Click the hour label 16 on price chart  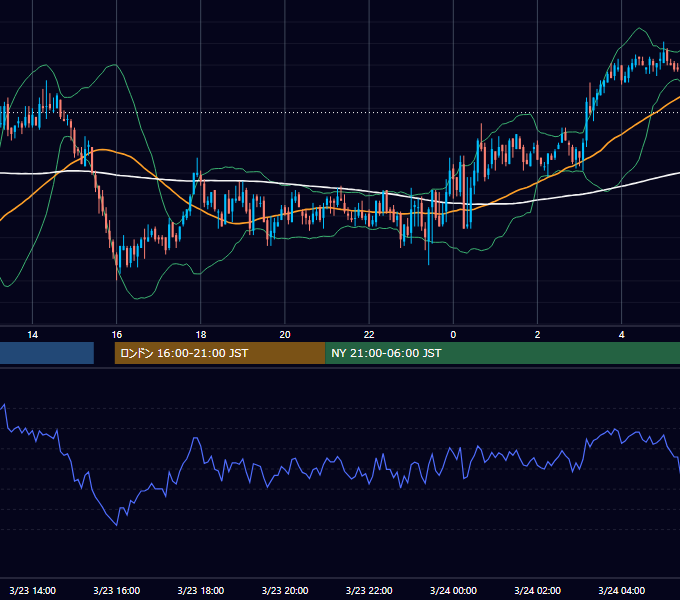pyautogui.click(x=117, y=335)
